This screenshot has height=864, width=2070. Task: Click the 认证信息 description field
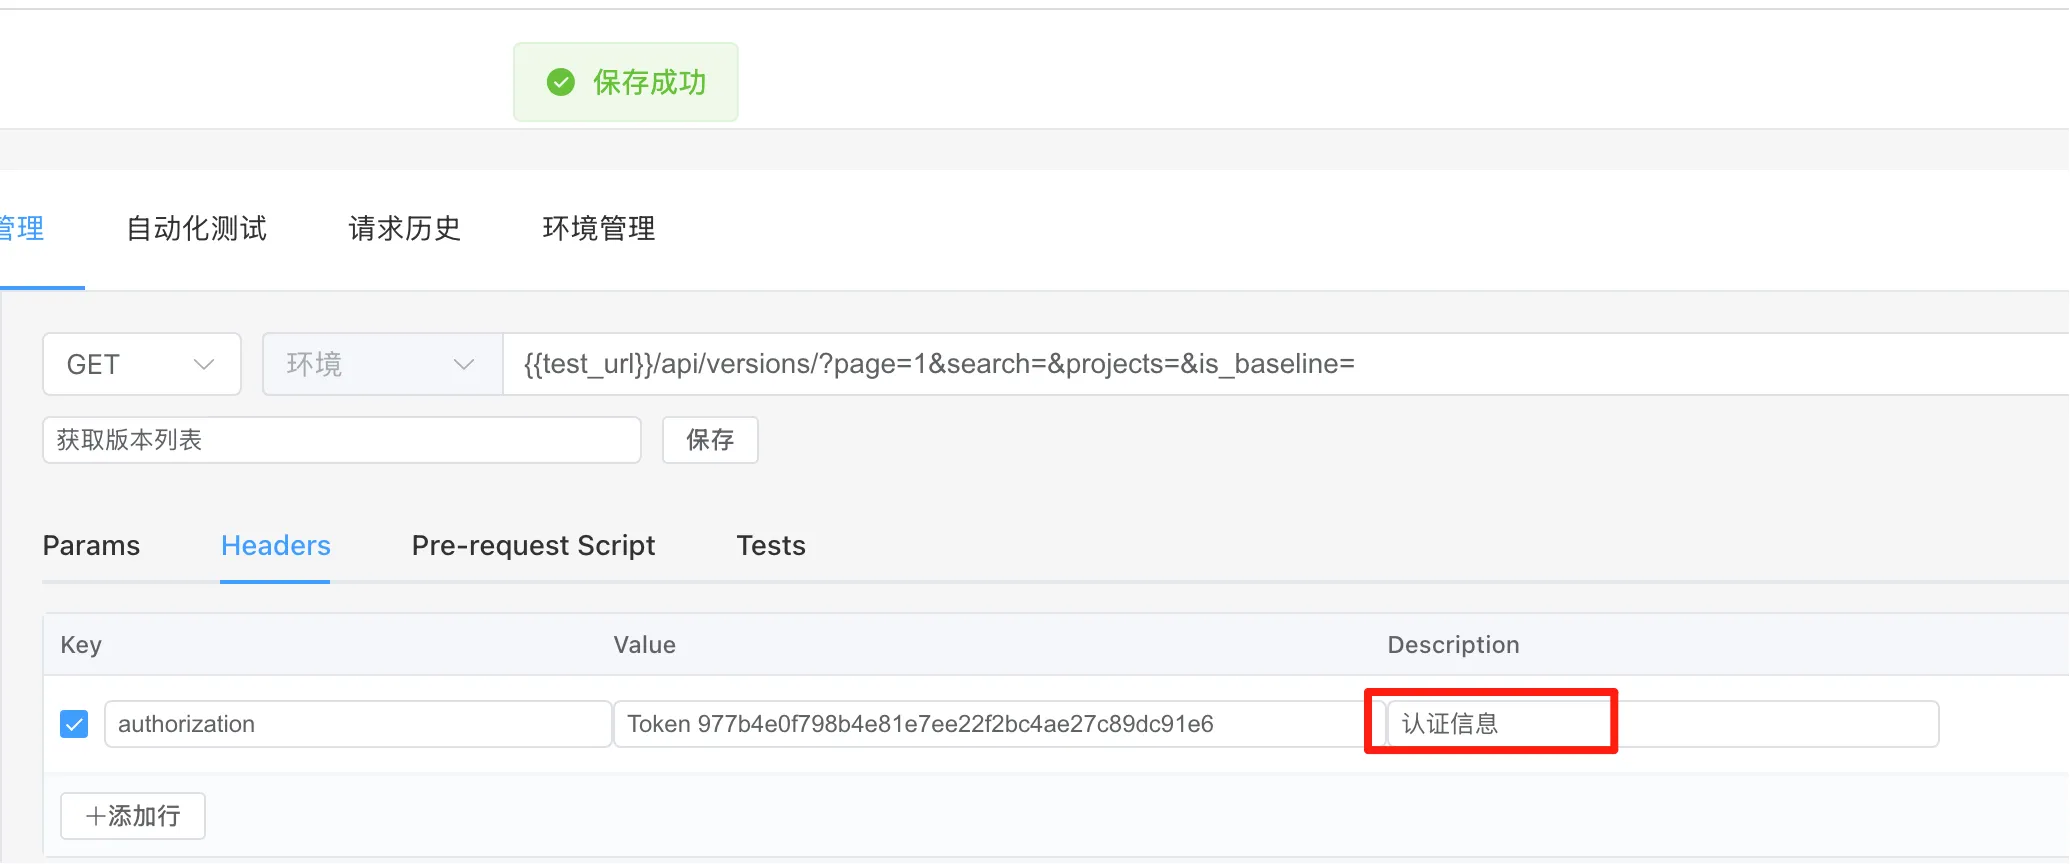point(1660,724)
